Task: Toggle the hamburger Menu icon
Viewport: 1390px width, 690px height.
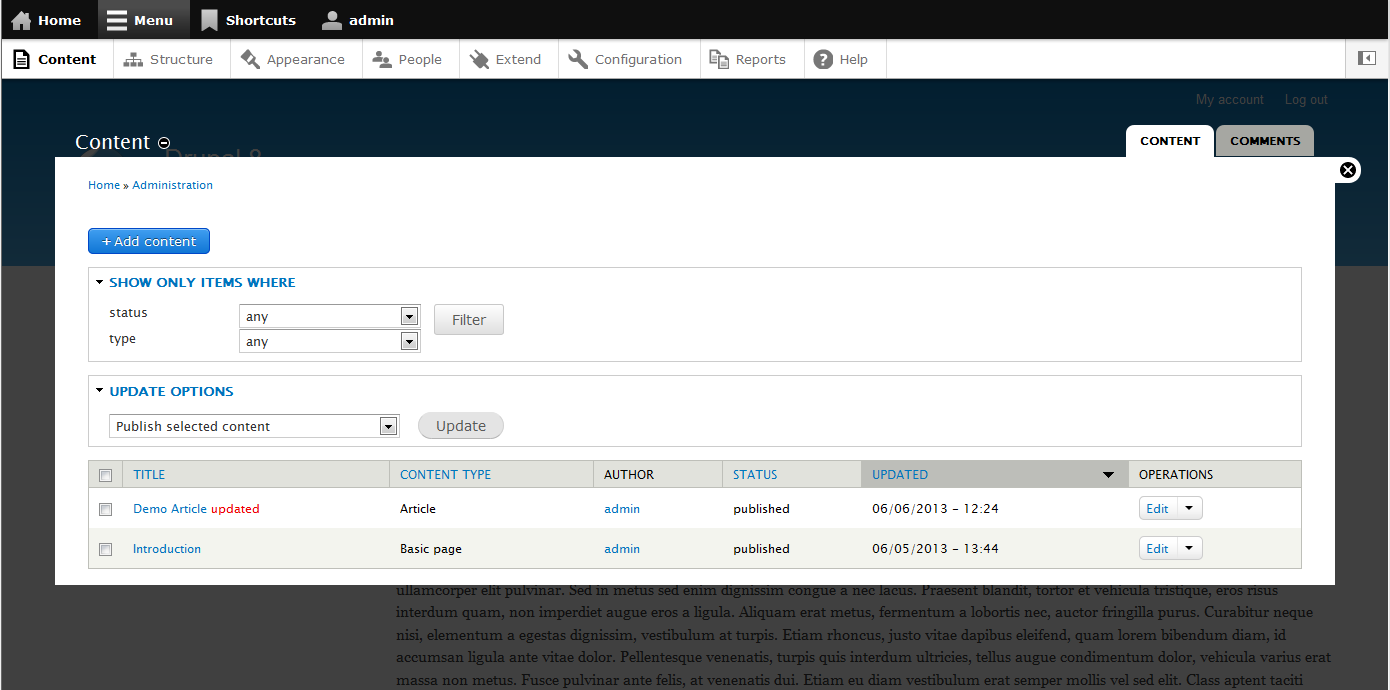Action: (117, 20)
